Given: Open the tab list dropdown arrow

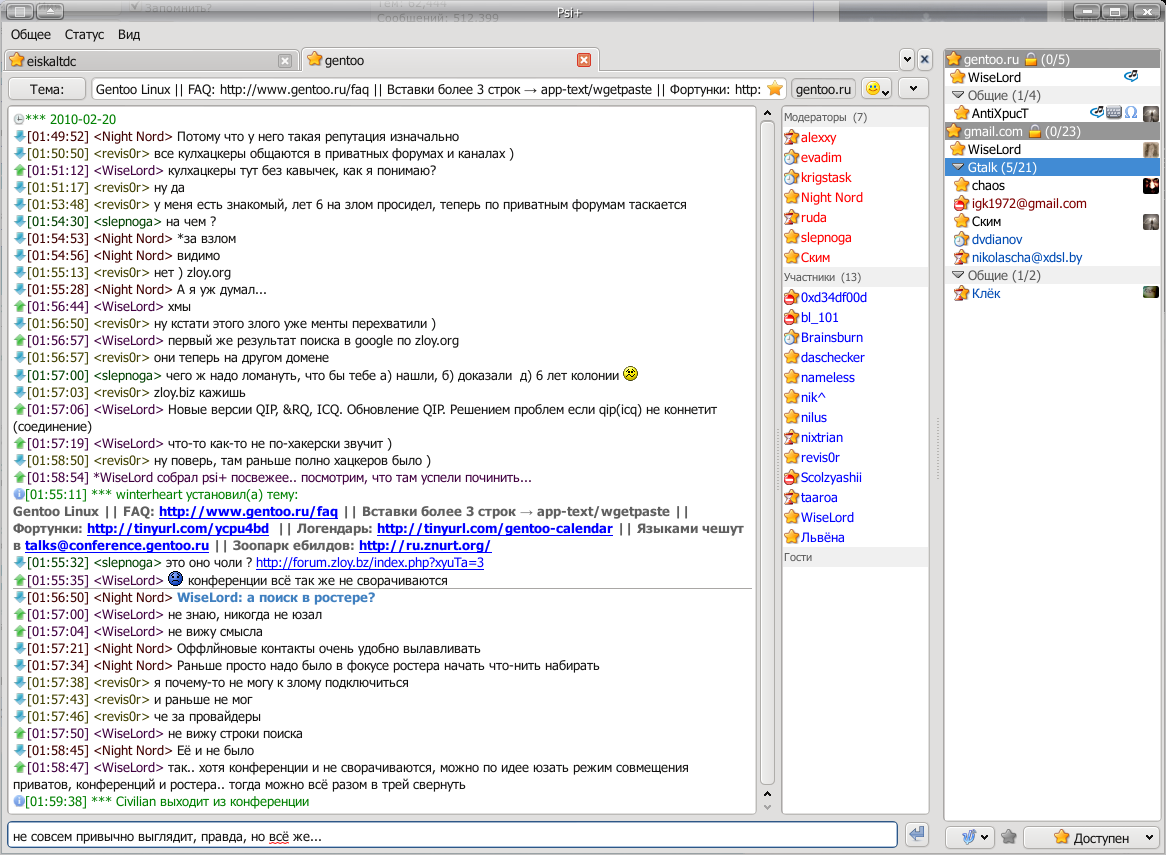Looking at the screenshot, I should point(906,59).
